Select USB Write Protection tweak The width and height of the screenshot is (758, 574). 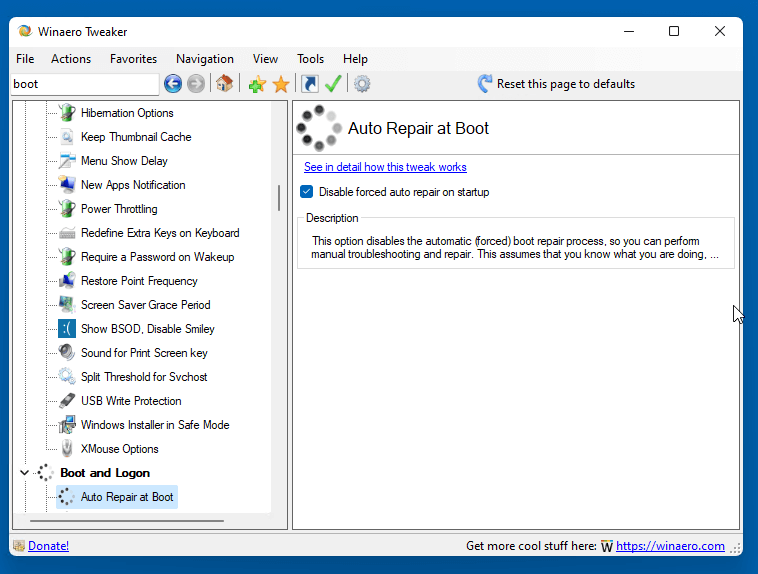point(131,401)
